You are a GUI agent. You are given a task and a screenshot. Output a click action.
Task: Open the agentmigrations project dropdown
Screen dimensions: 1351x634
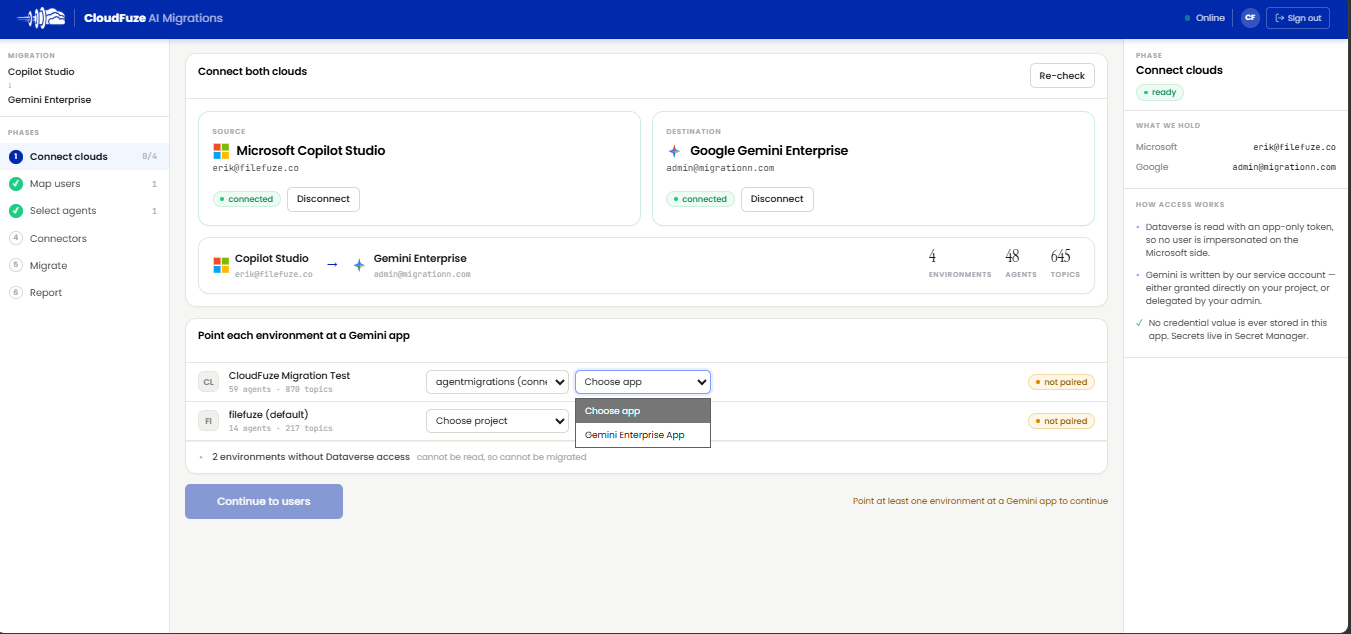(x=497, y=382)
